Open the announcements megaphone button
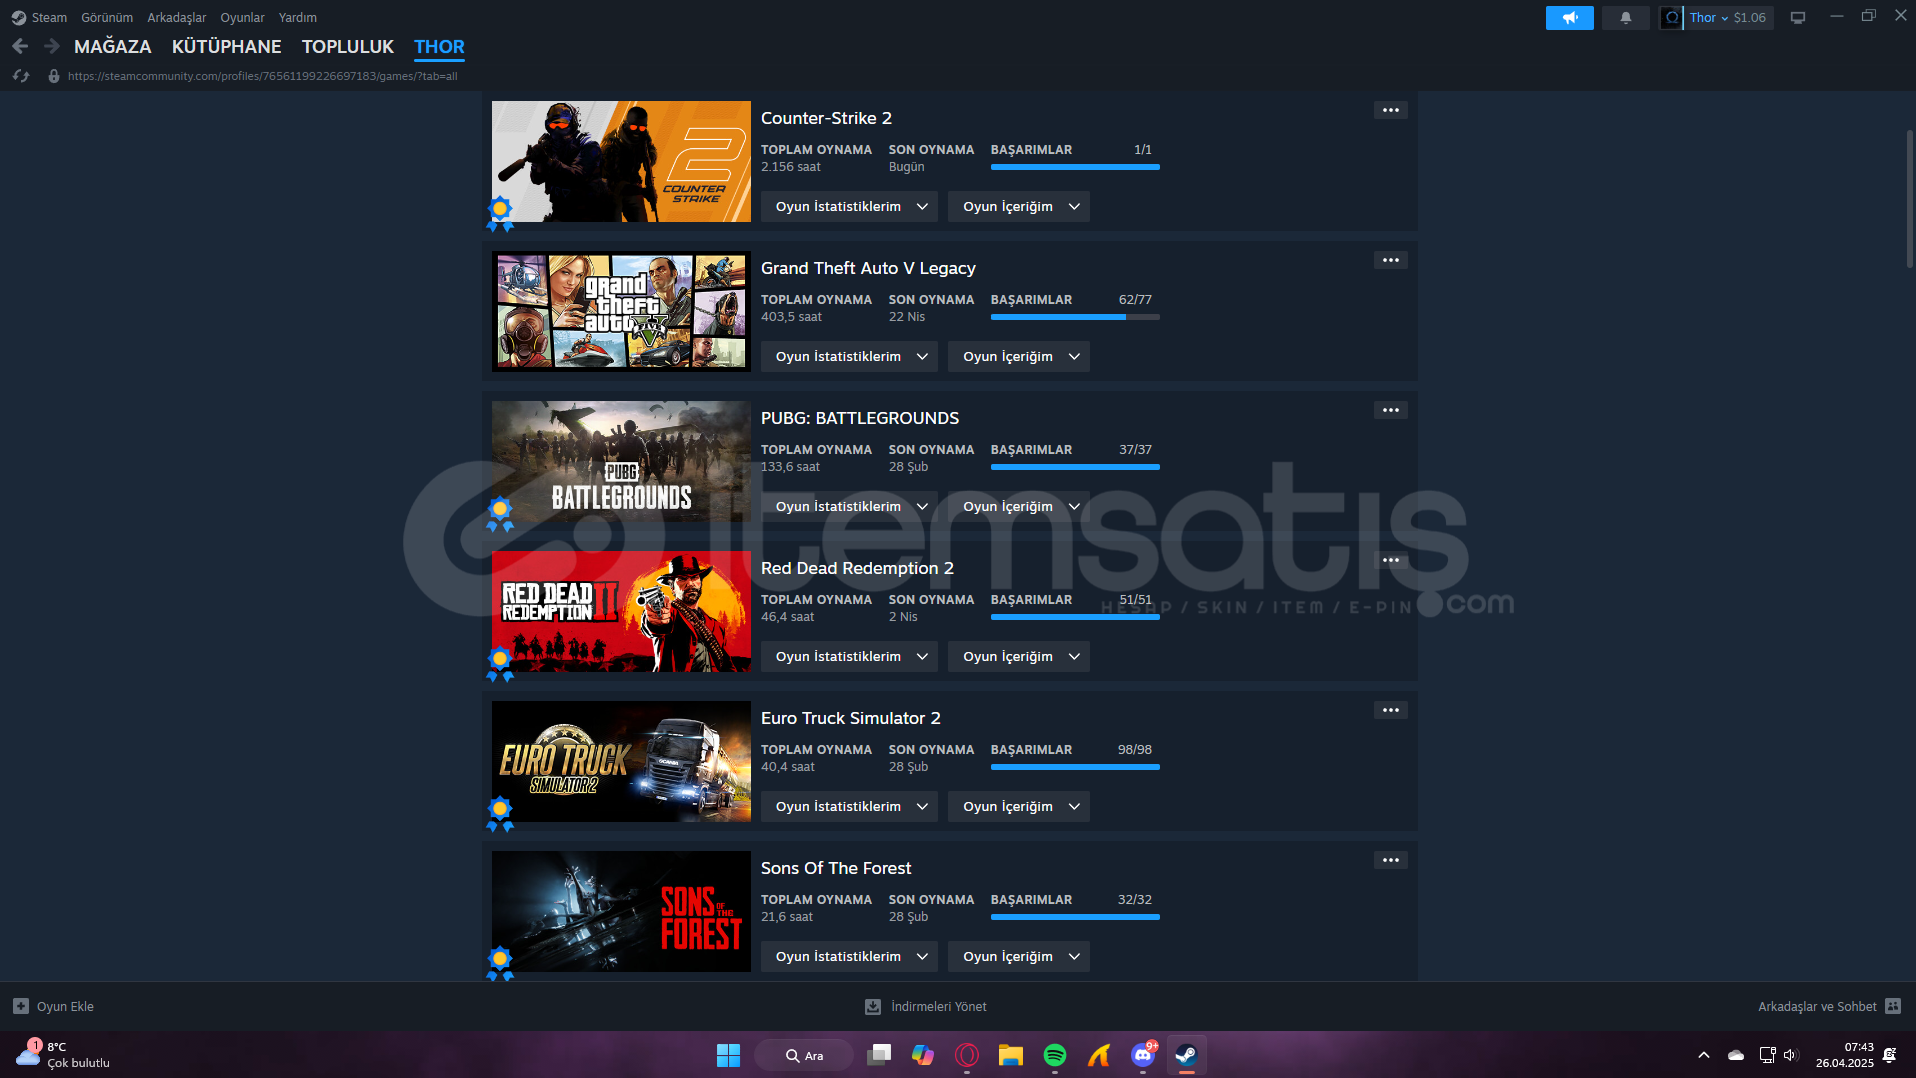The height and width of the screenshot is (1078, 1916). 1569,17
